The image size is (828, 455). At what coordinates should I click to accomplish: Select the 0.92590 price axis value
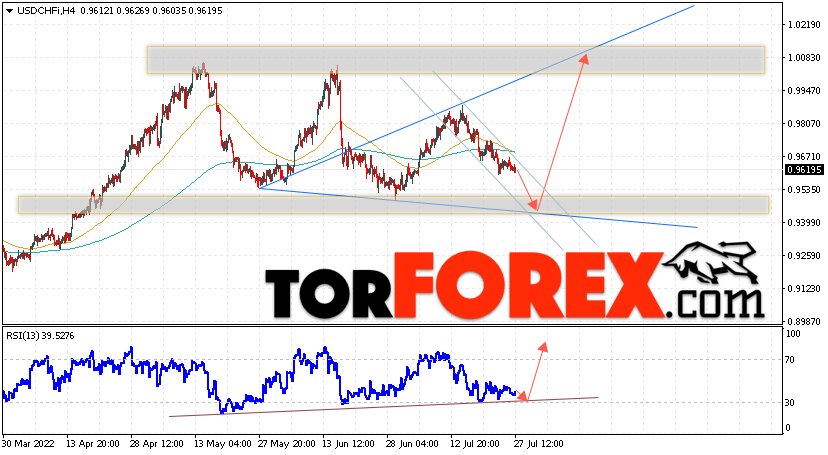point(804,255)
